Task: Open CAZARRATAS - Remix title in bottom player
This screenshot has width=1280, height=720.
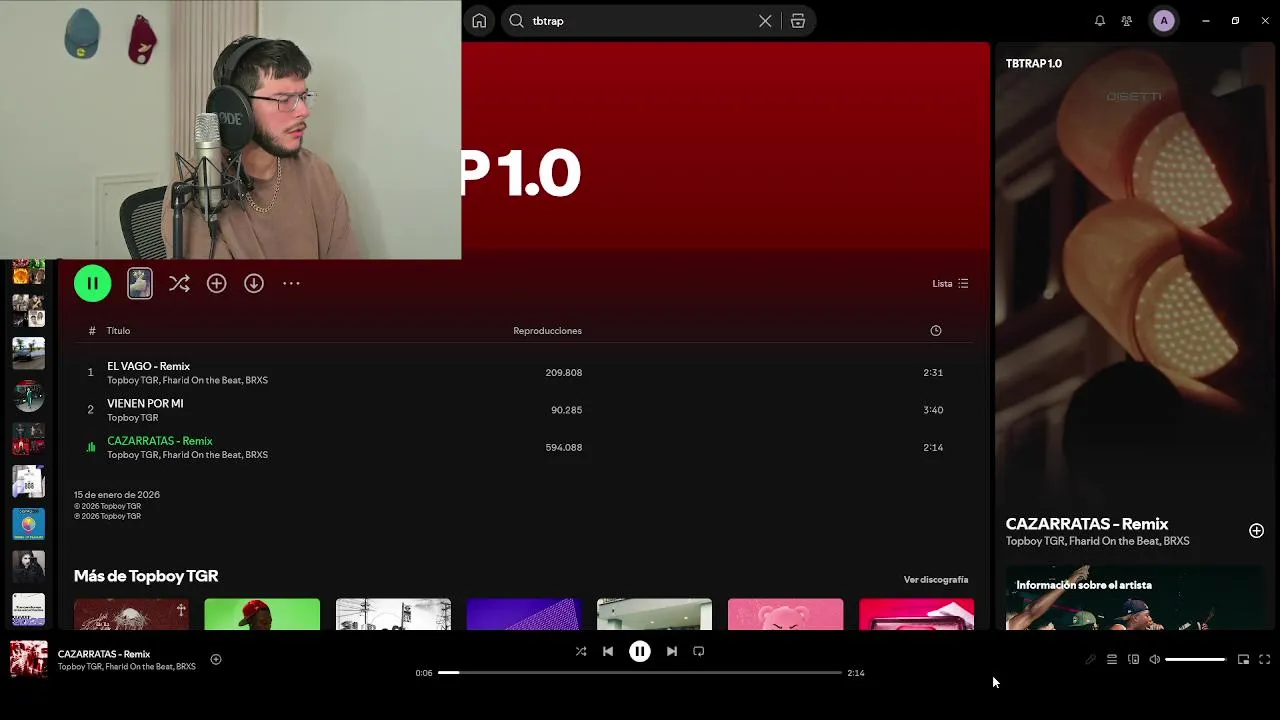Action: (x=104, y=654)
